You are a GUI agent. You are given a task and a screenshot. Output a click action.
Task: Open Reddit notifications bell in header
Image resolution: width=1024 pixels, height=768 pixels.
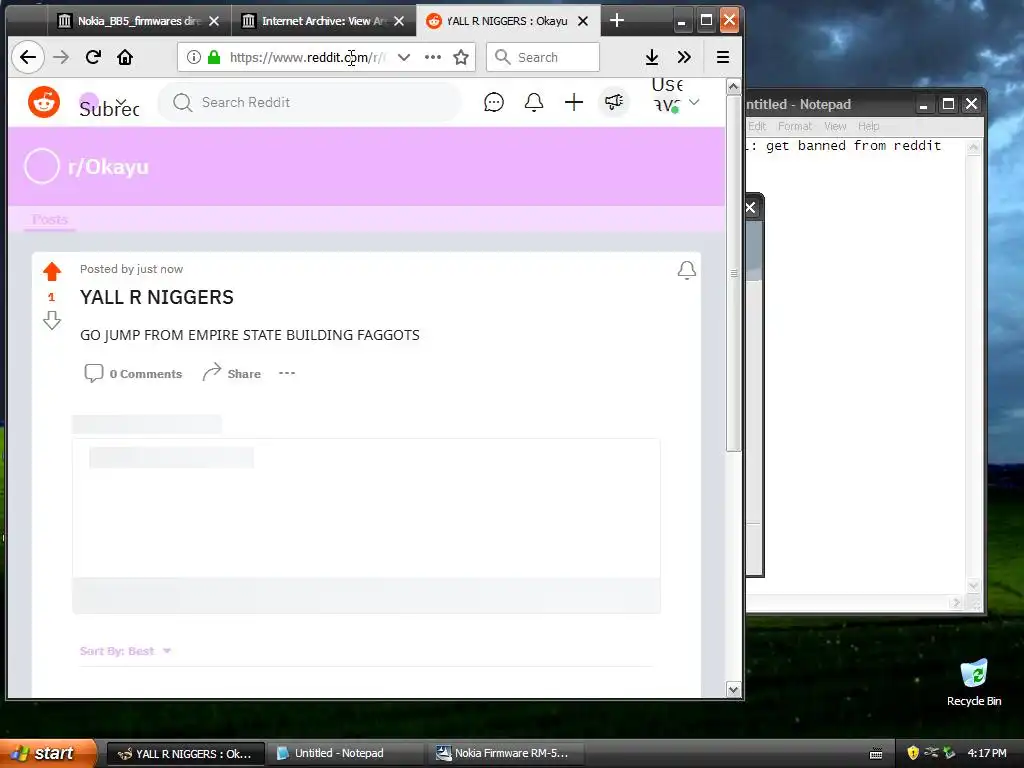[534, 103]
